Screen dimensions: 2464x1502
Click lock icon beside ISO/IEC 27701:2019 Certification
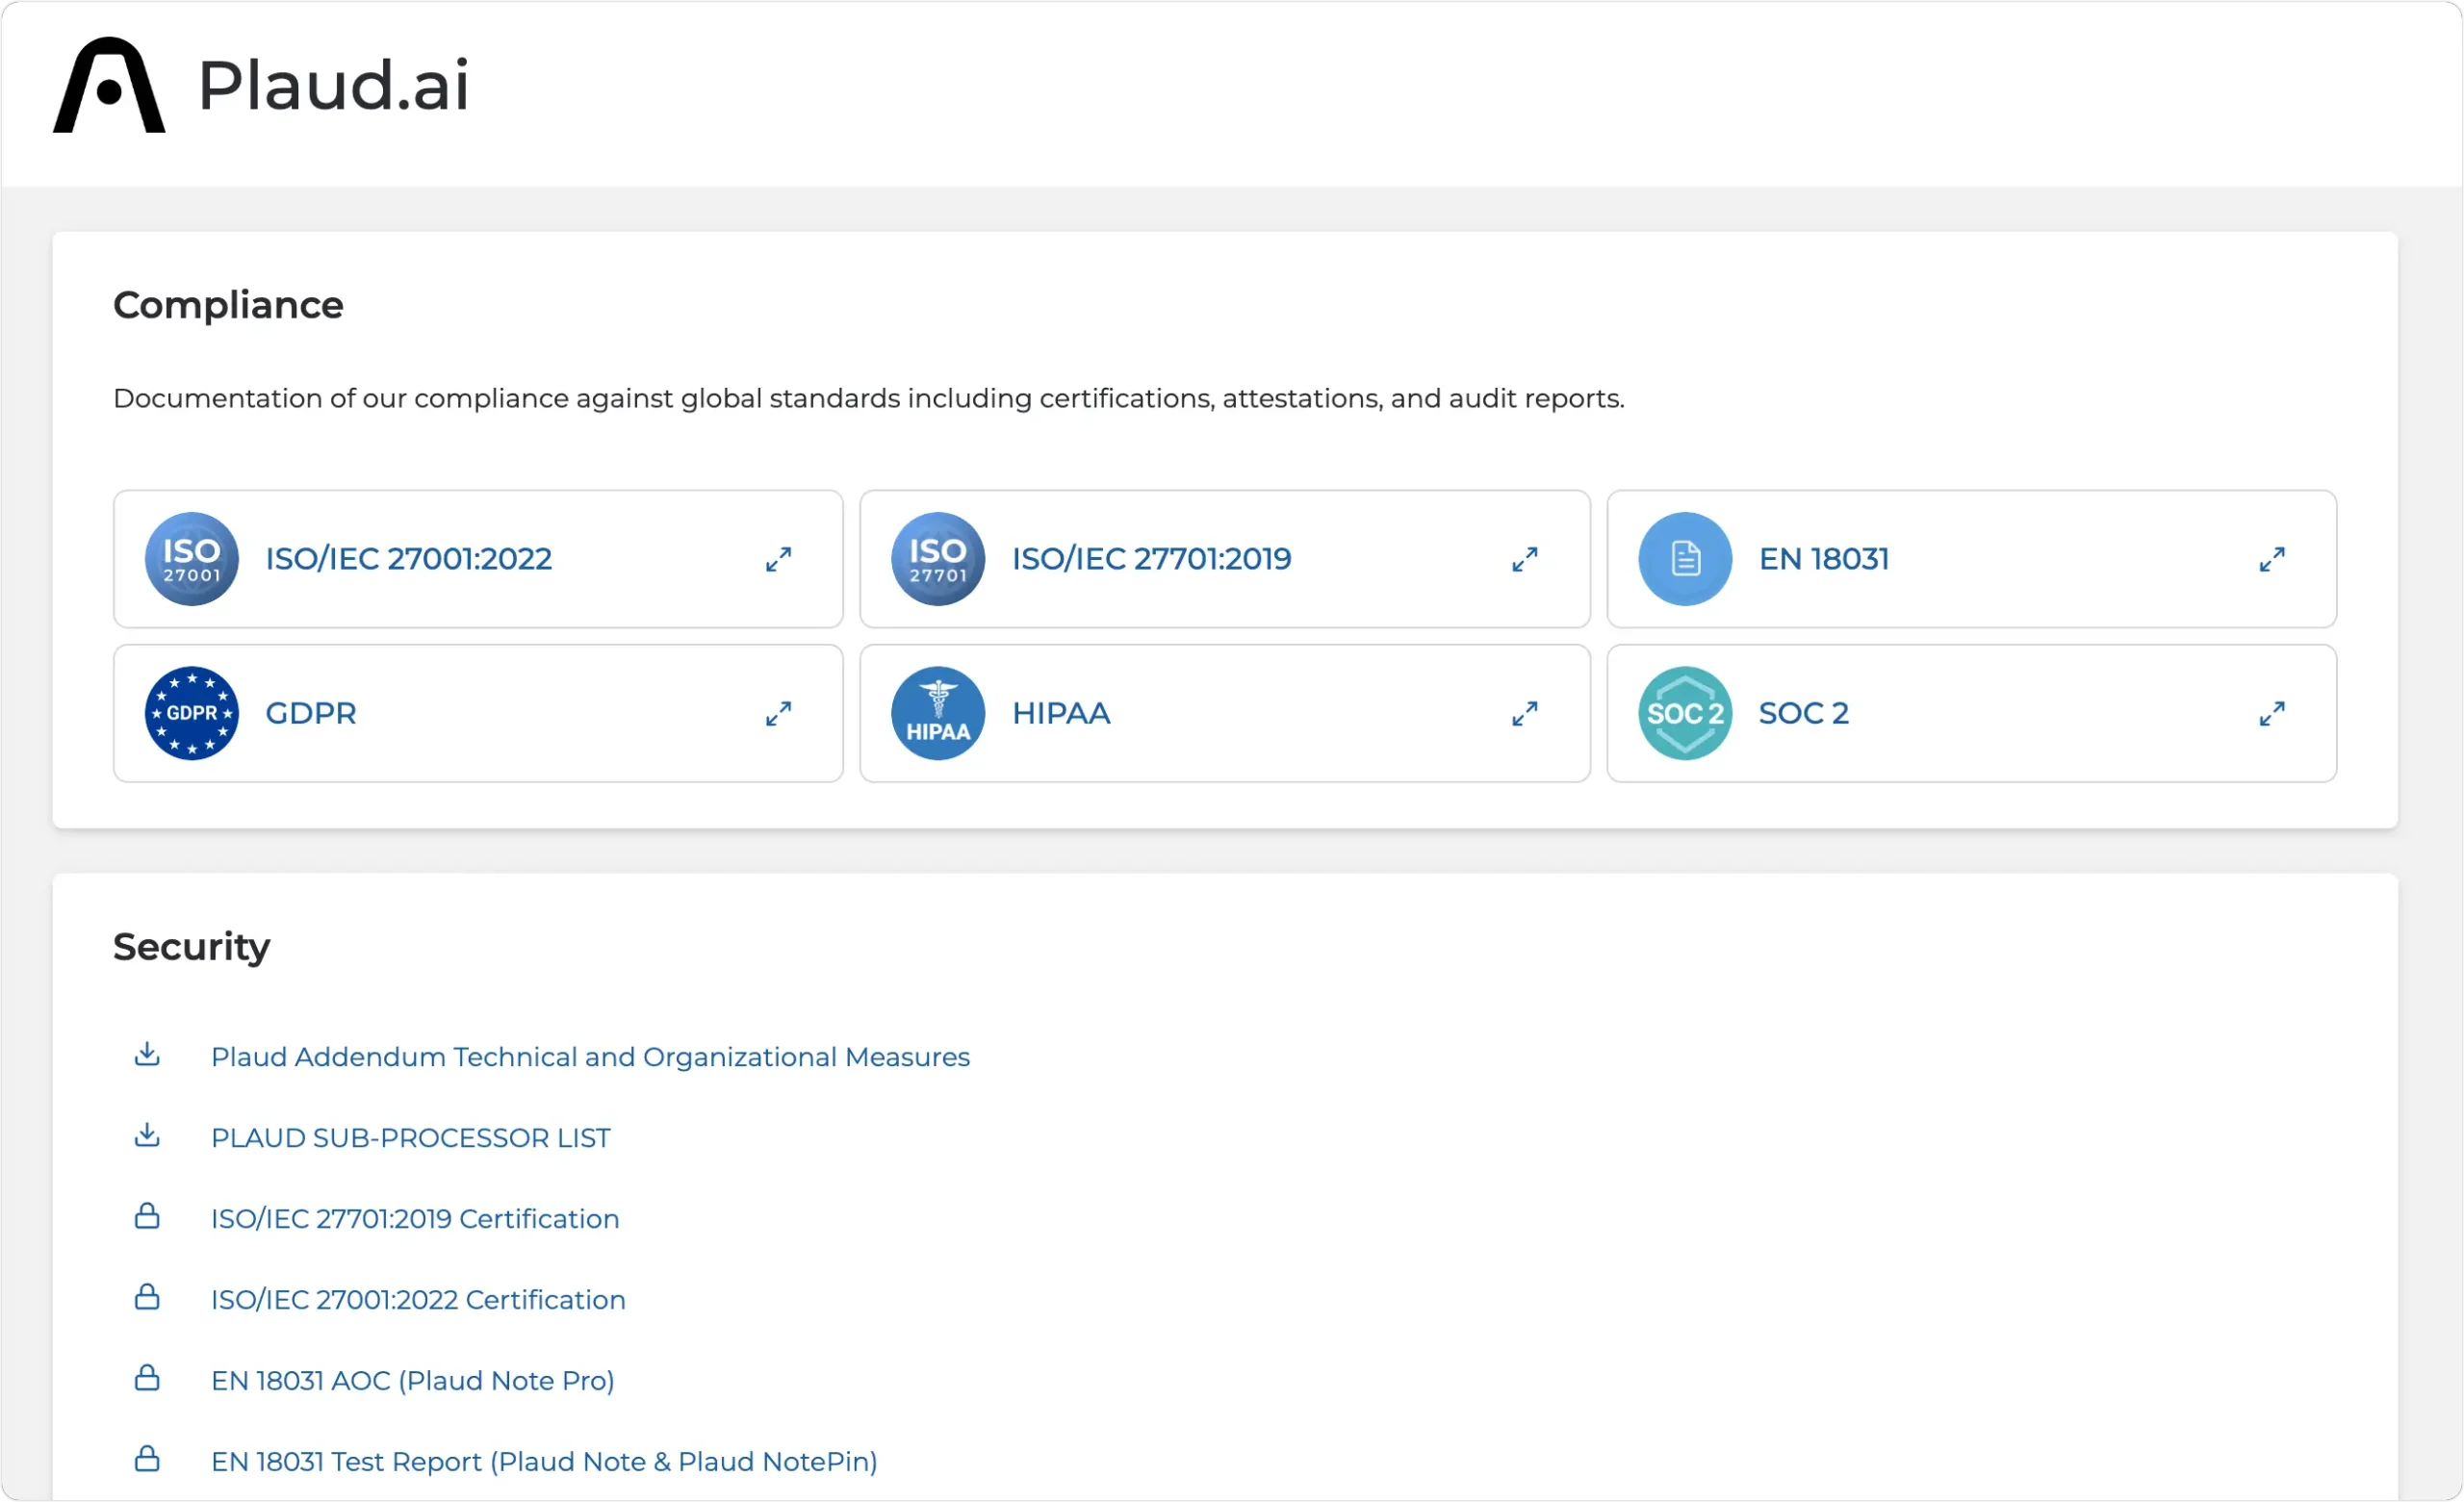(x=147, y=1216)
